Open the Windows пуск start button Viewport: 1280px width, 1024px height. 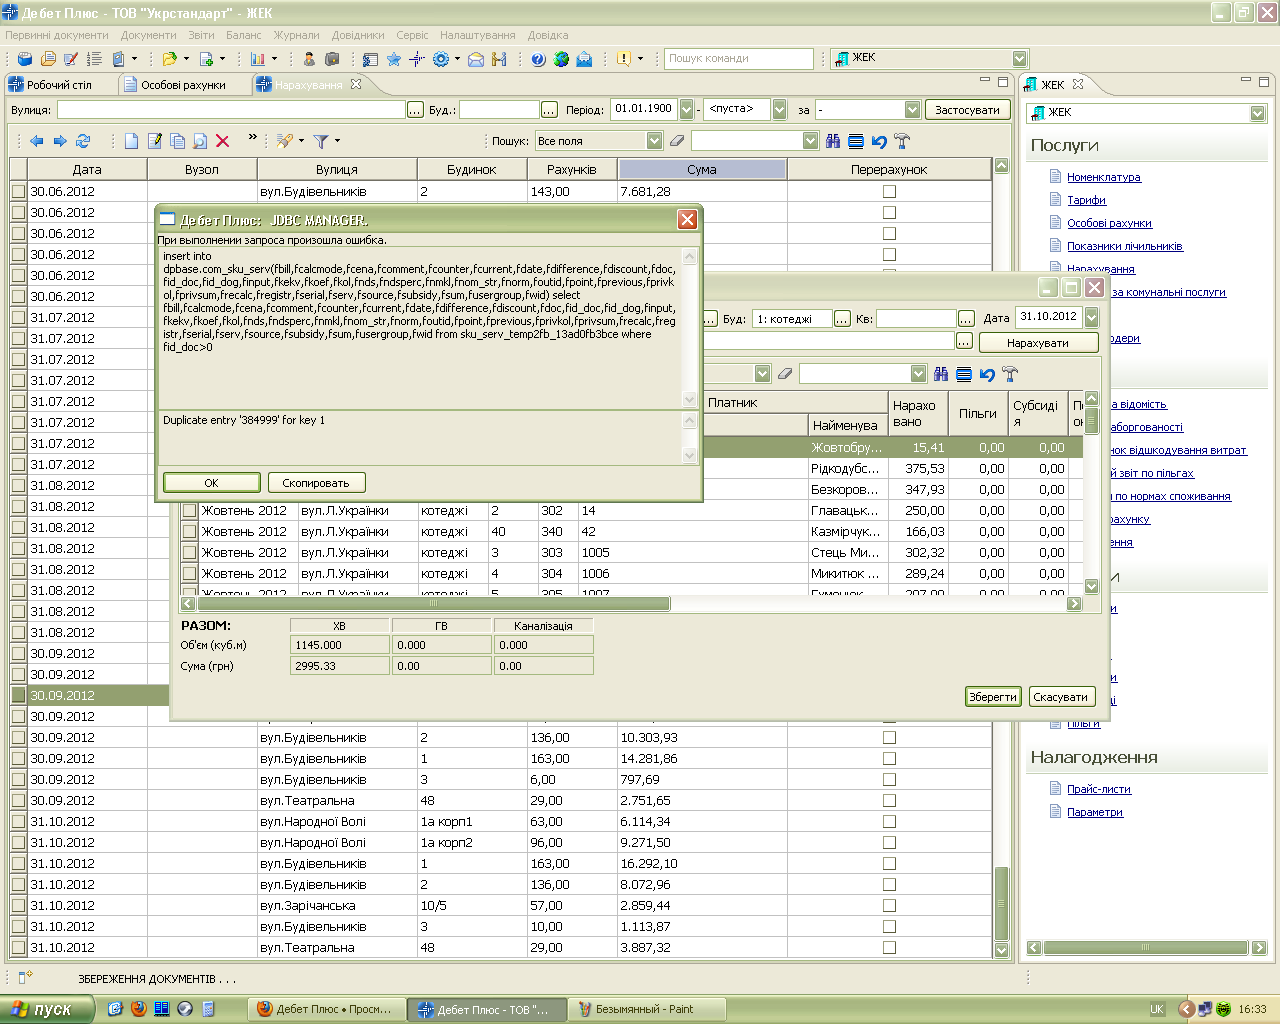point(46,1009)
